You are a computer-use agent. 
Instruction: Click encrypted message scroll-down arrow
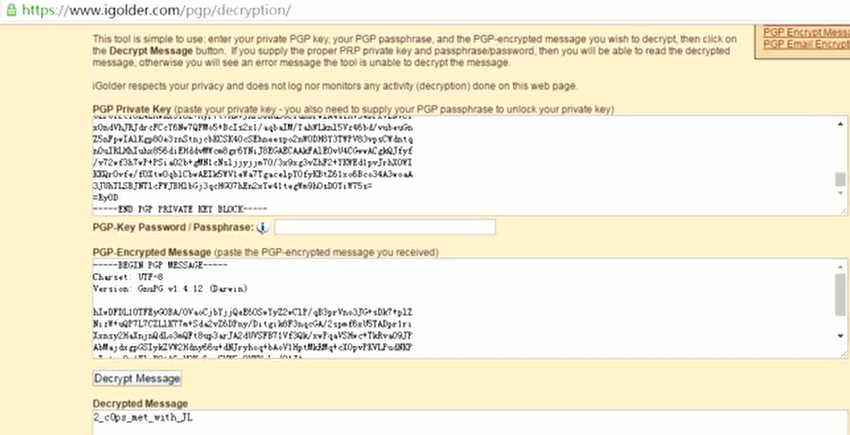point(840,336)
